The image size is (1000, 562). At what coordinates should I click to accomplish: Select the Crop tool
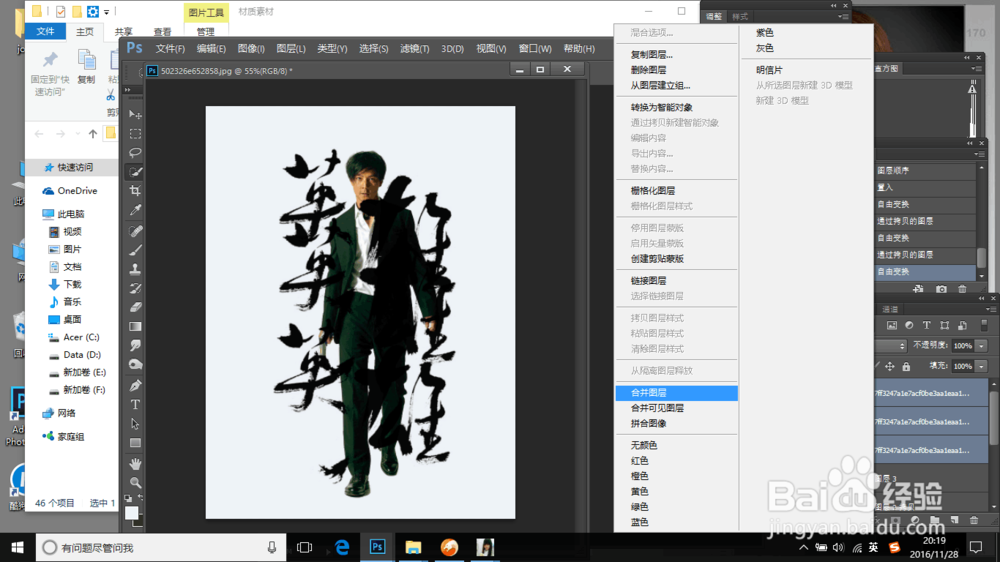135,191
